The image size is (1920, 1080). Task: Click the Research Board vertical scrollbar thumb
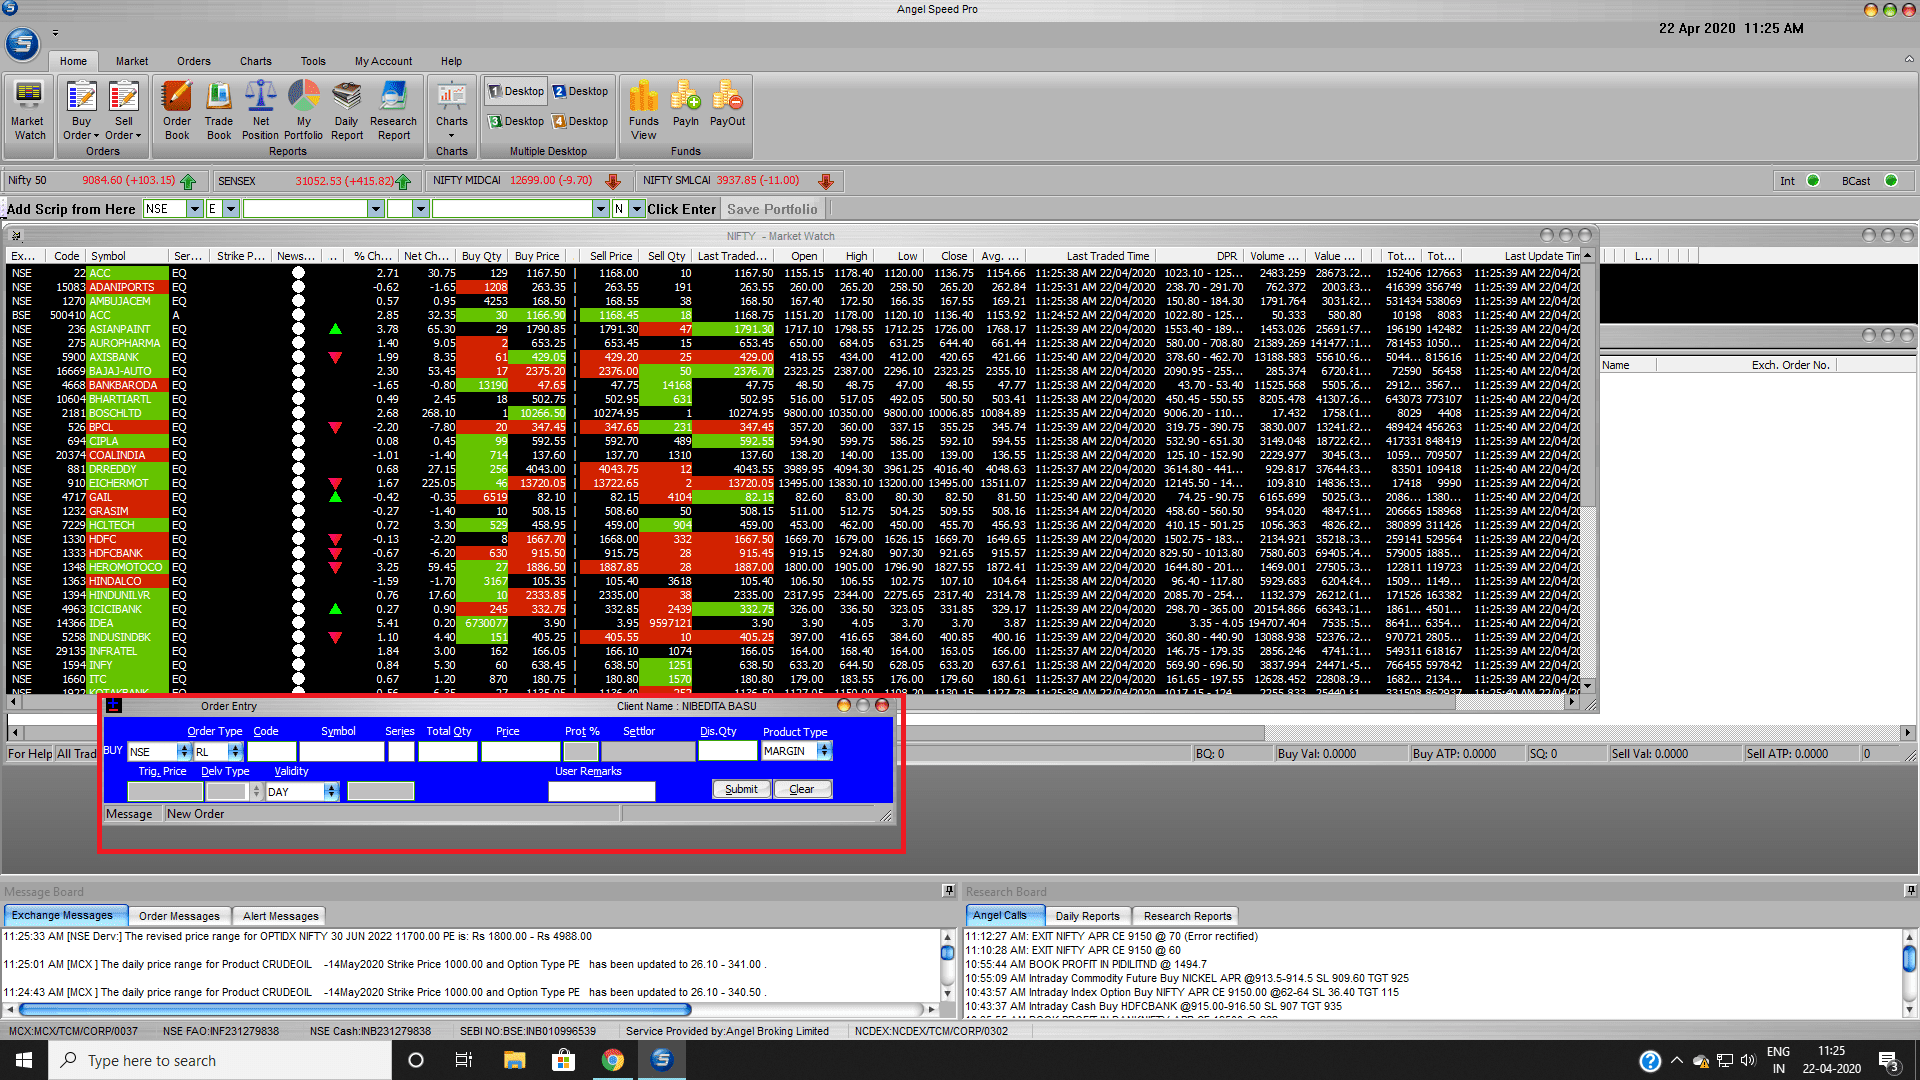[x=1909, y=958]
